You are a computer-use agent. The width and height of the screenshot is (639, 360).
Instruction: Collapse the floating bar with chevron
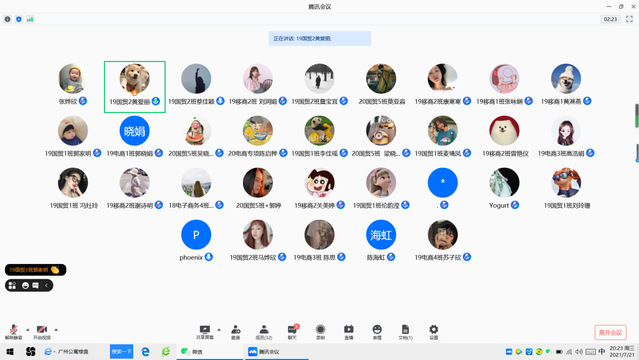click(46, 285)
